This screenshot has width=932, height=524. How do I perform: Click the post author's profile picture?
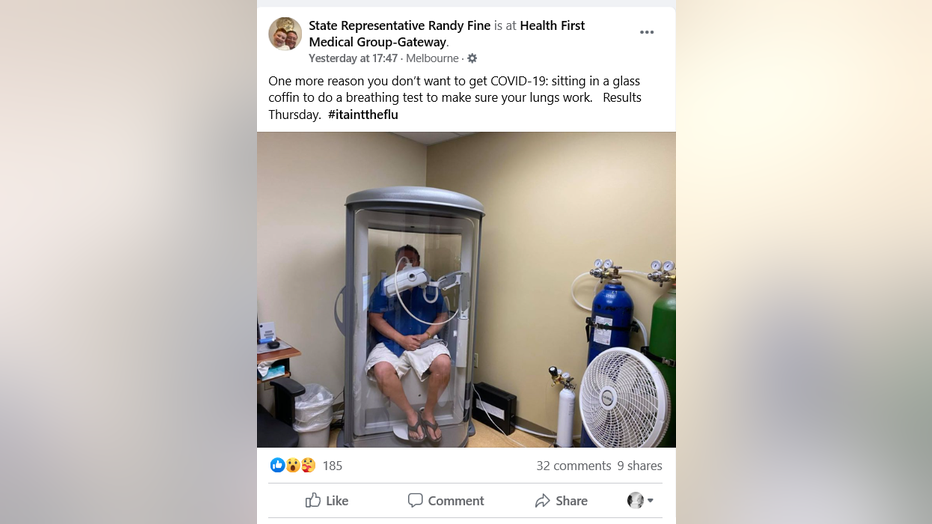(285, 34)
